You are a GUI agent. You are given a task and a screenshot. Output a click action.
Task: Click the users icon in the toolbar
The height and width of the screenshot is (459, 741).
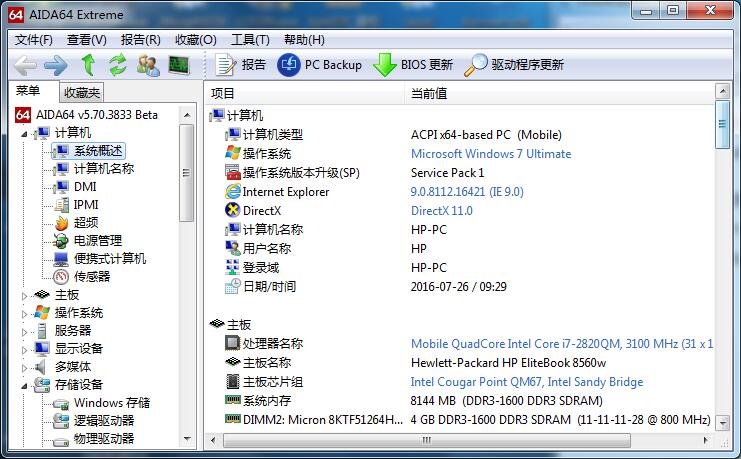click(148, 65)
